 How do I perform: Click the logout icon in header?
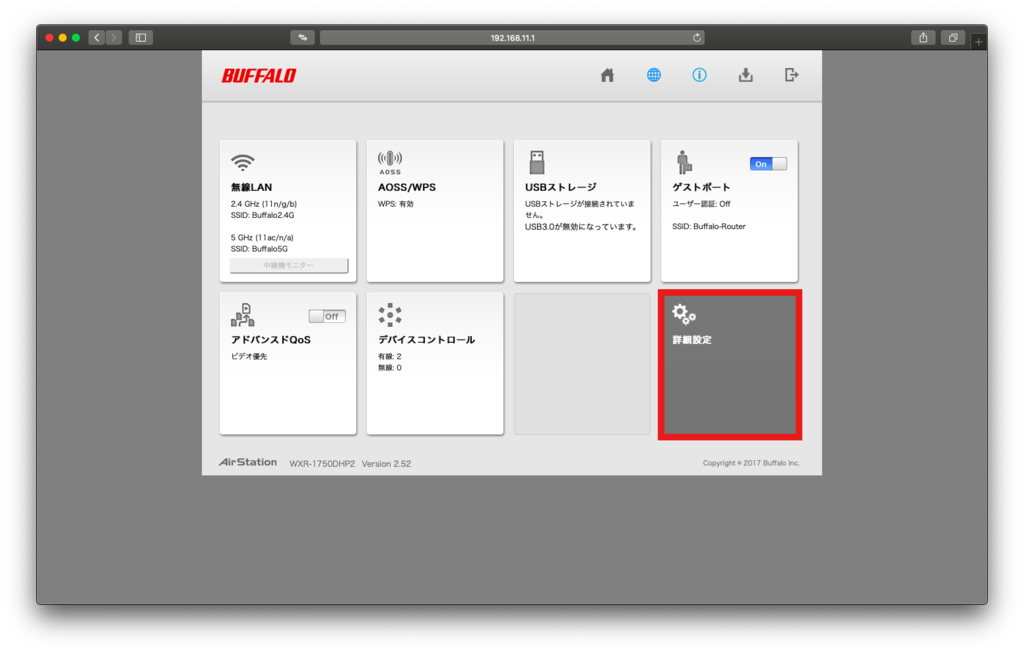[792, 75]
